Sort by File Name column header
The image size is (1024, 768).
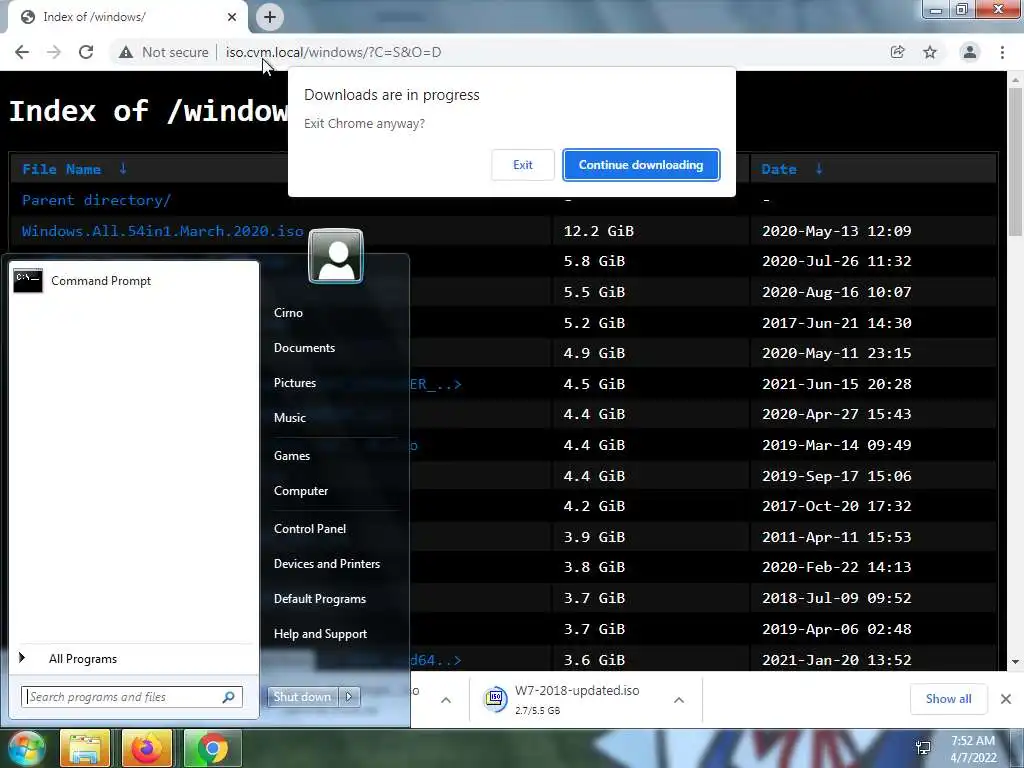[61, 169]
